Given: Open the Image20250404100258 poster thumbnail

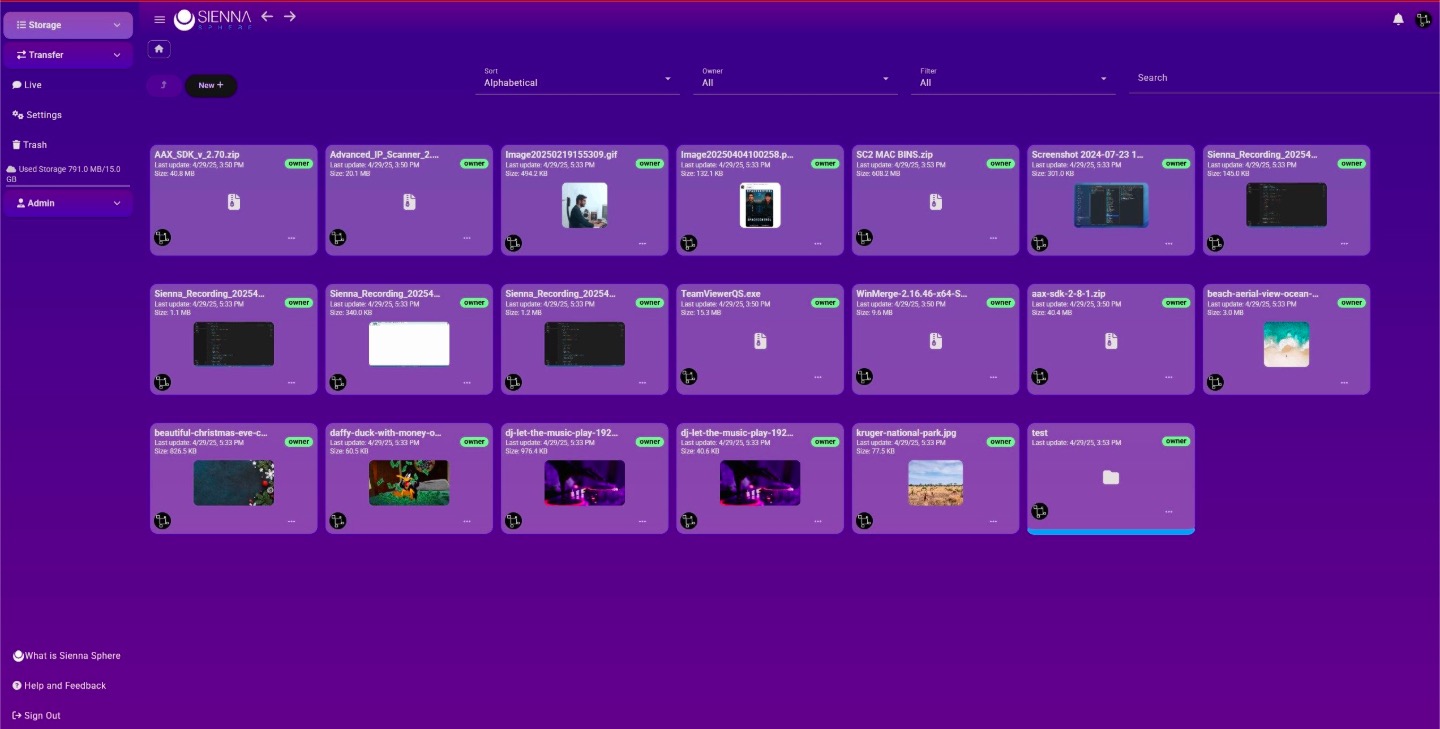Looking at the screenshot, I should [x=760, y=204].
